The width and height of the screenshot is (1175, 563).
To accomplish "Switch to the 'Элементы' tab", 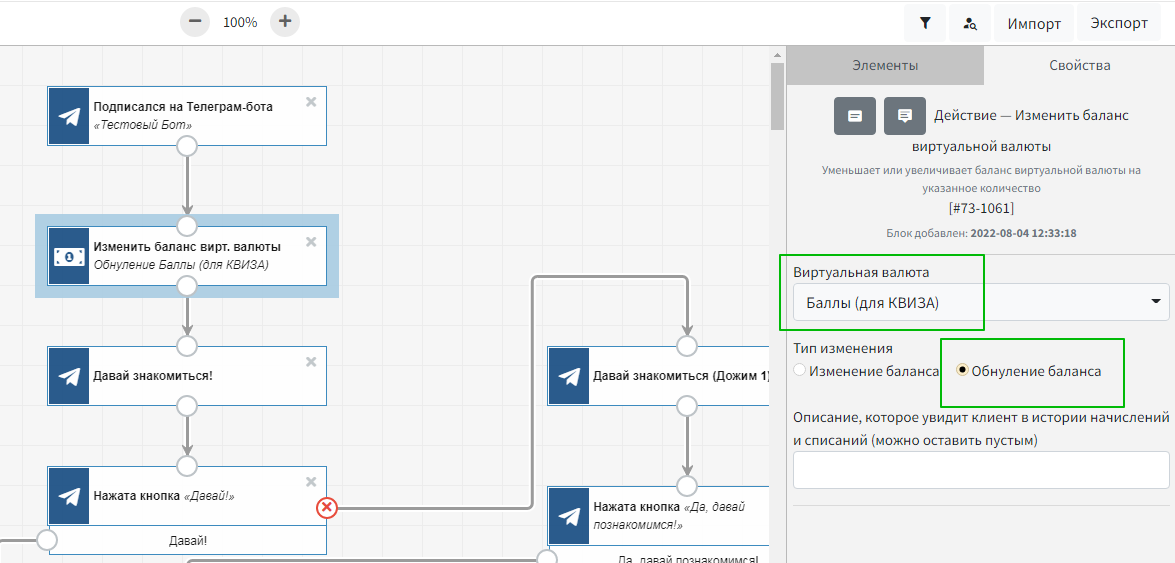I will coord(885,66).
